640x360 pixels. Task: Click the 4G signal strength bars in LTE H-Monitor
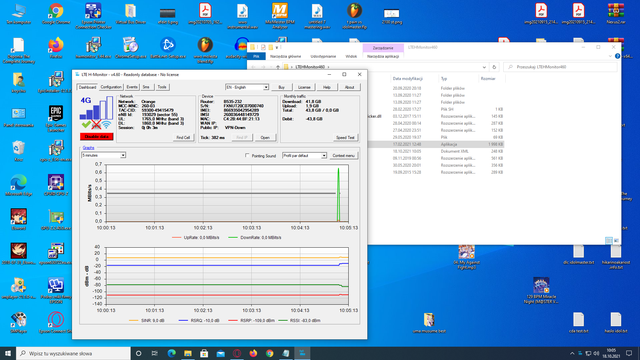[x=97, y=107]
